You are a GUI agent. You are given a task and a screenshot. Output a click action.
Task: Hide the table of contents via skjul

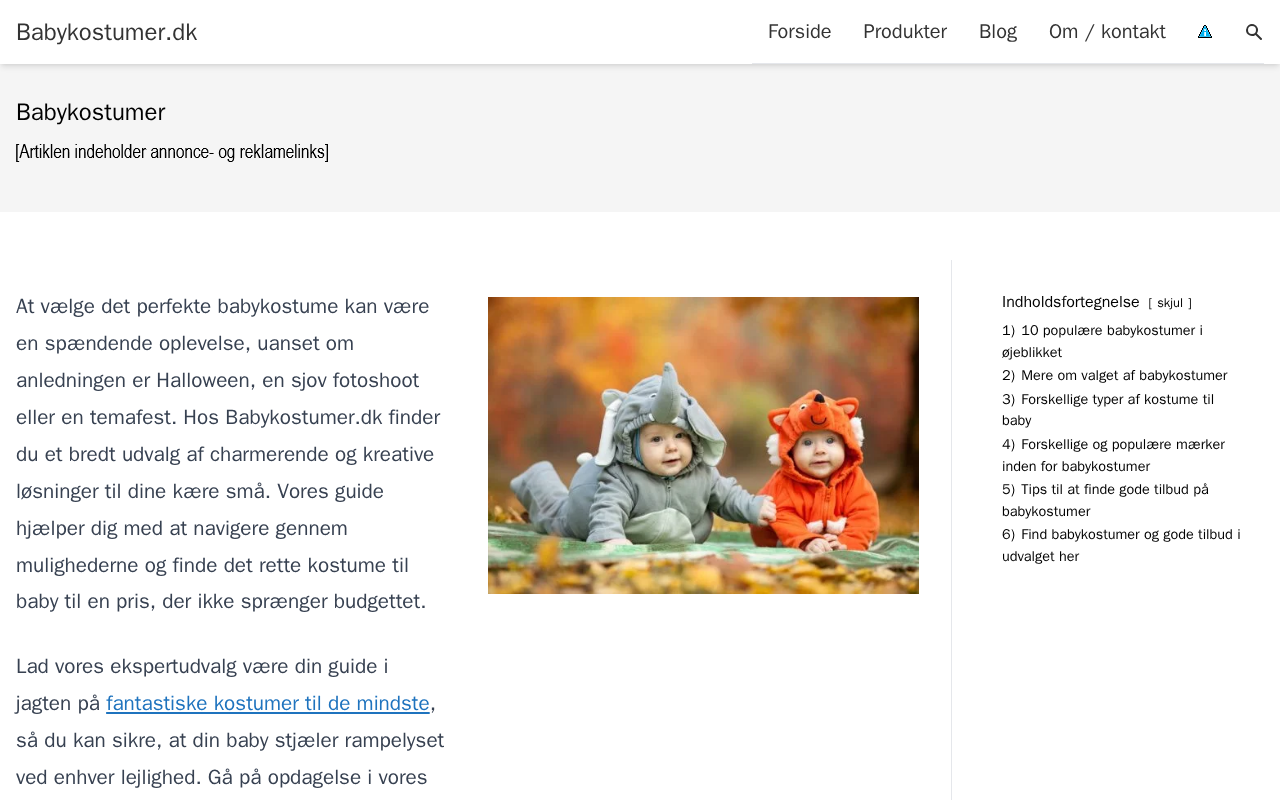pos(1169,303)
